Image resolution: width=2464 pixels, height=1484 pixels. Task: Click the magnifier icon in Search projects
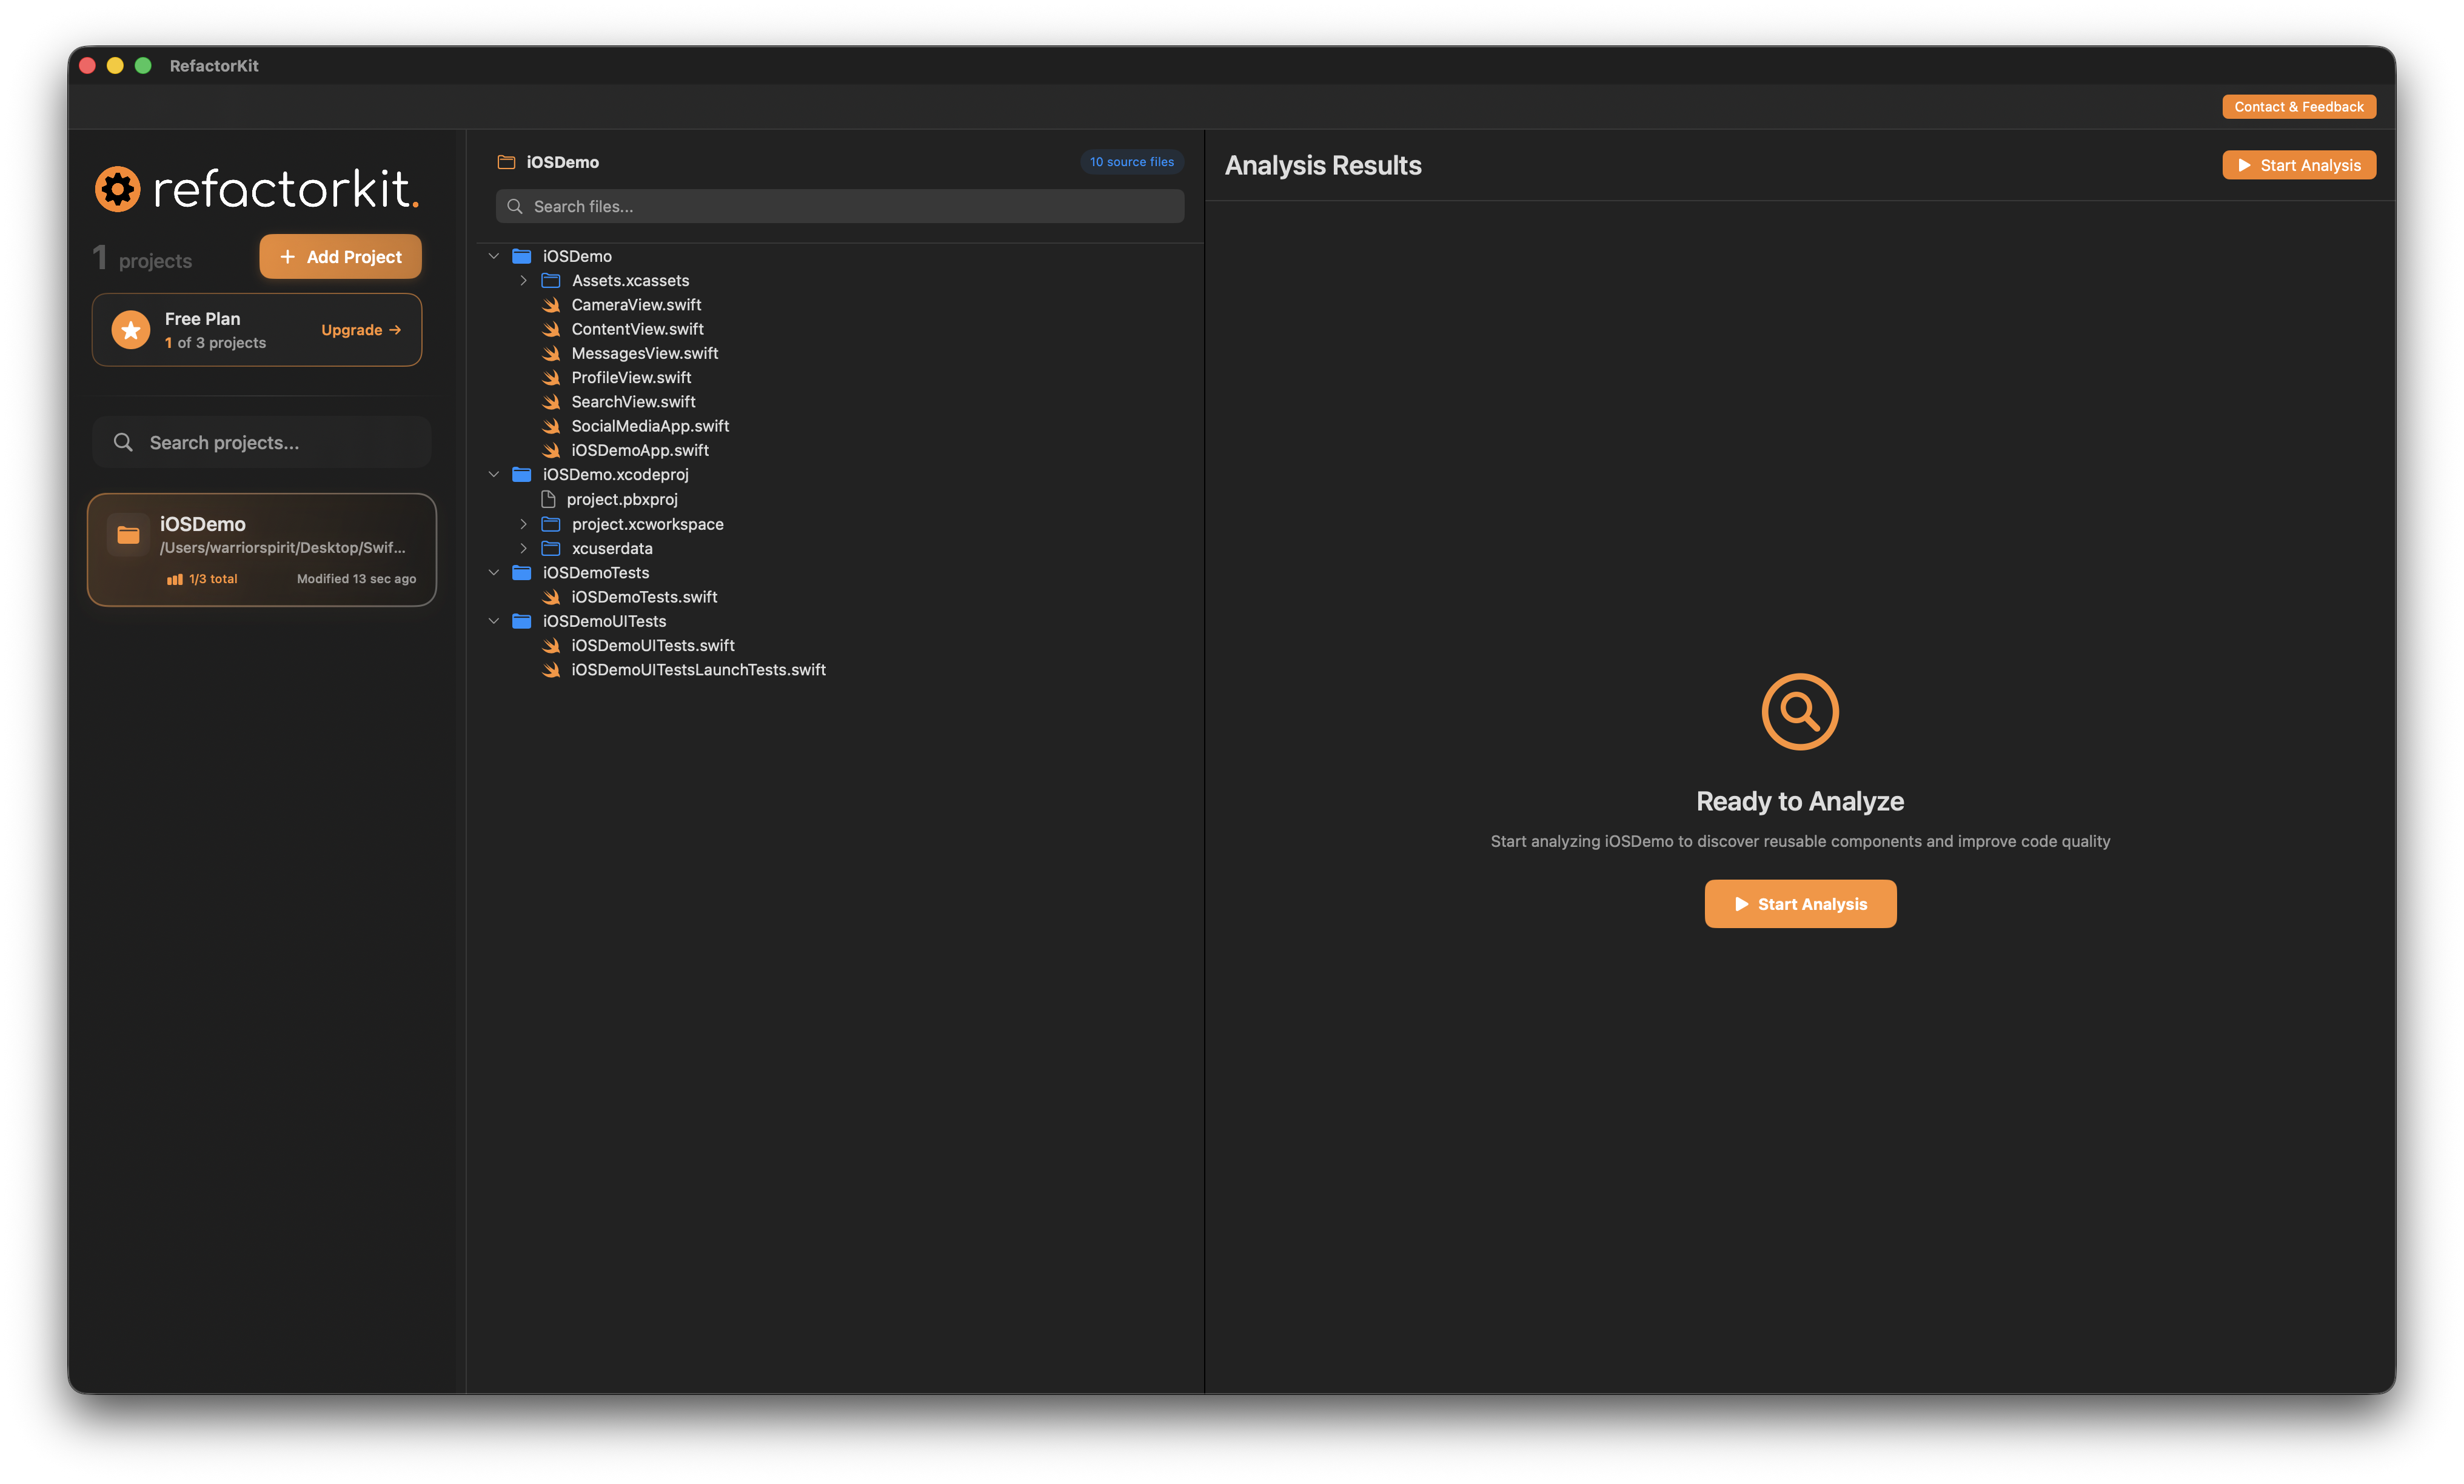pos(123,442)
